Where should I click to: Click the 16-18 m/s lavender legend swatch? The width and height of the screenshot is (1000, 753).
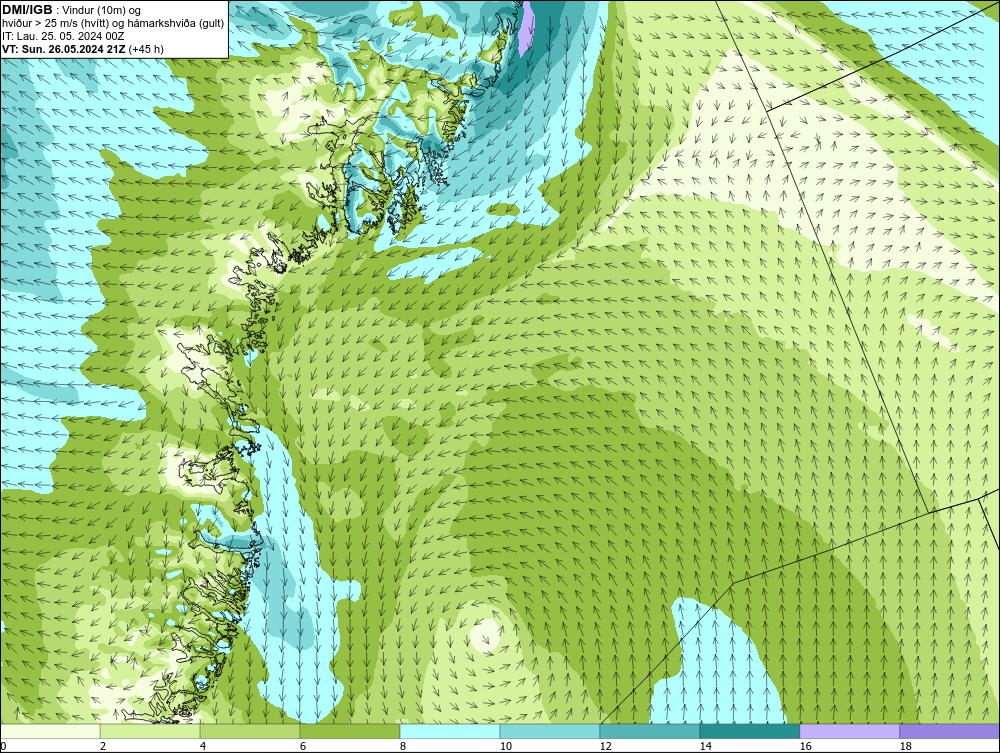point(849,731)
